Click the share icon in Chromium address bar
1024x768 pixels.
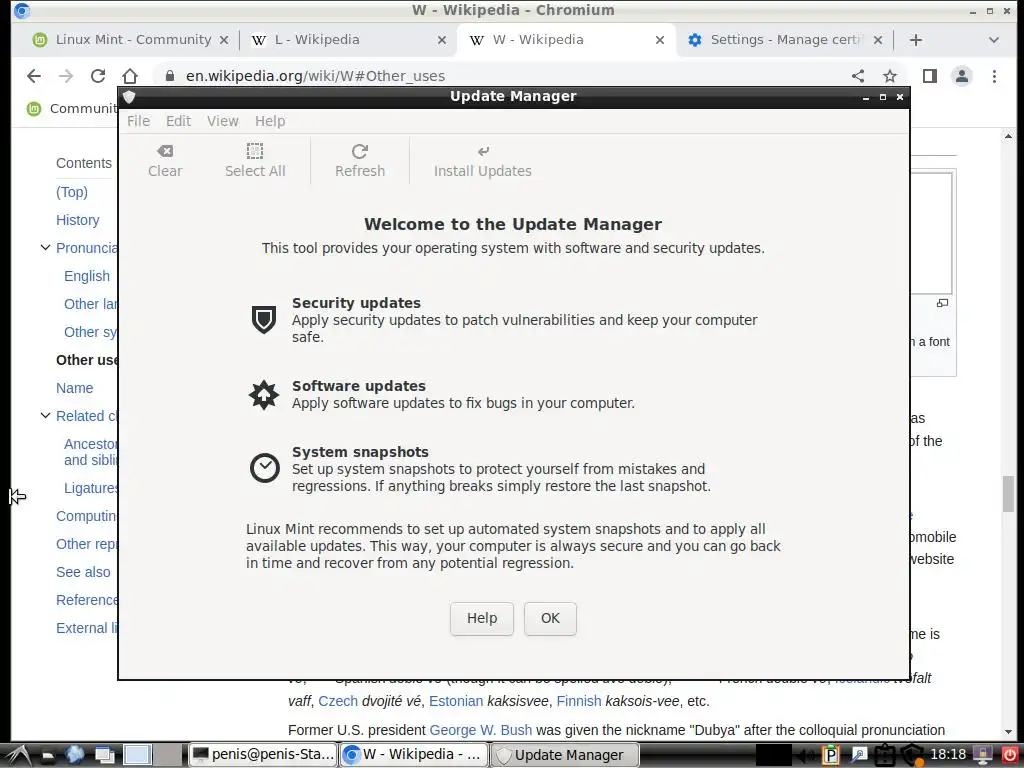[x=858, y=76]
